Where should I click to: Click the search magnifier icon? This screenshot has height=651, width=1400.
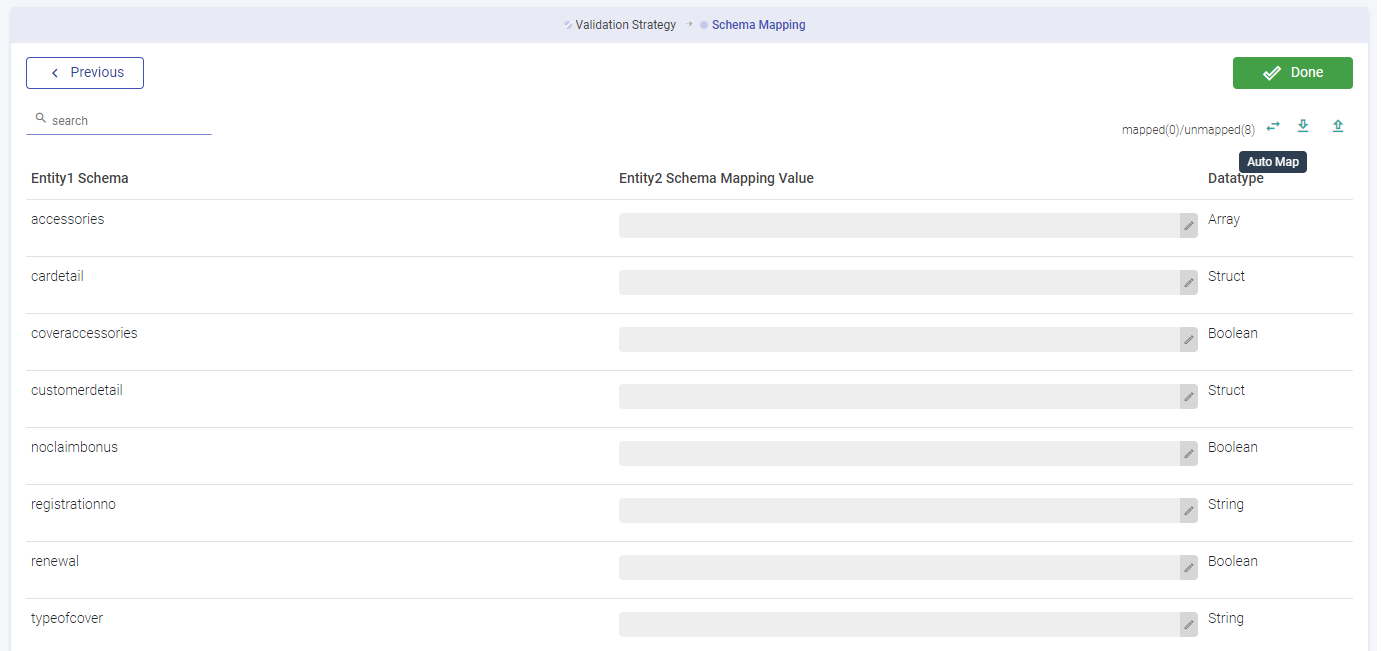pos(41,118)
